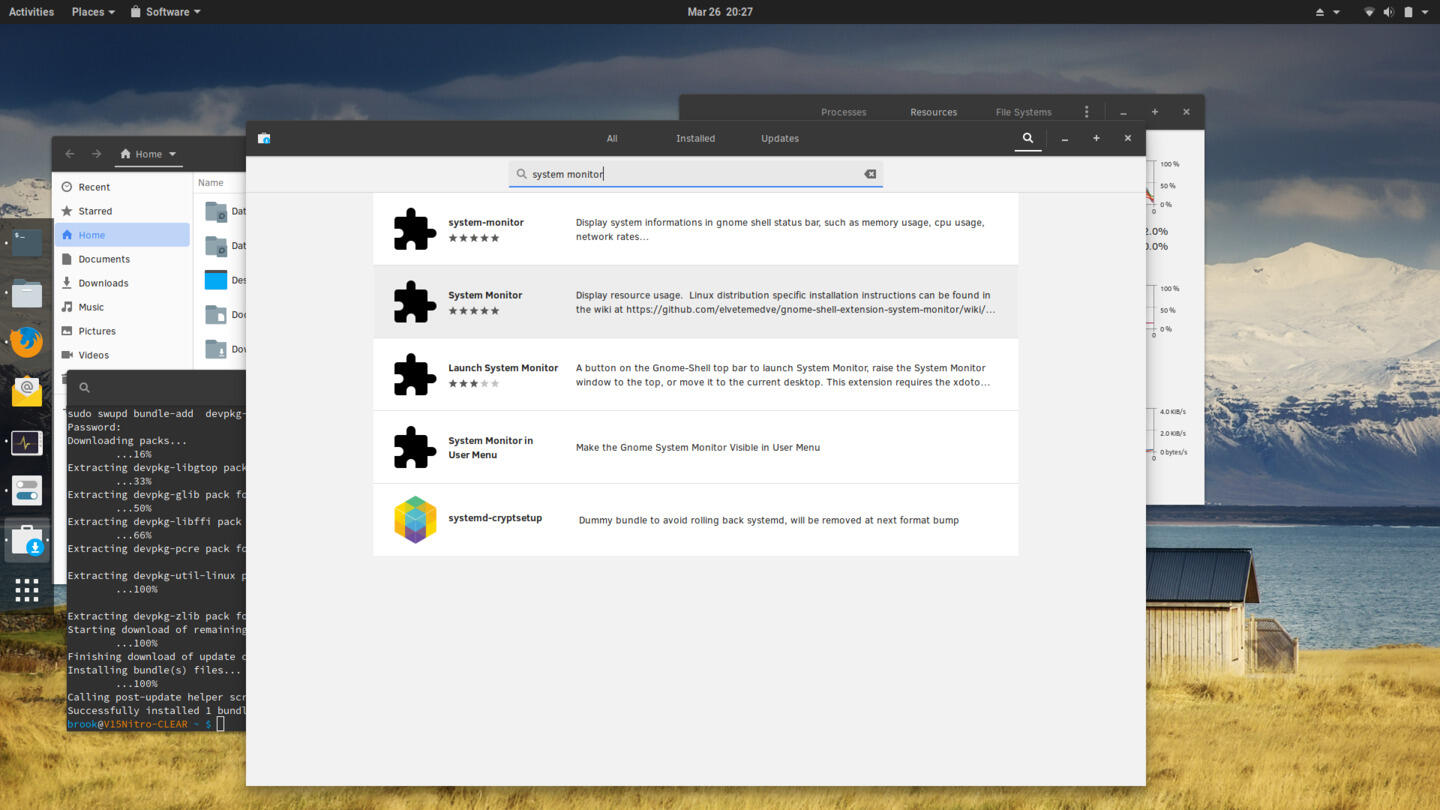Image resolution: width=1440 pixels, height=810 pixels.
Task: Open the Places menu
Action: point(93,12)
